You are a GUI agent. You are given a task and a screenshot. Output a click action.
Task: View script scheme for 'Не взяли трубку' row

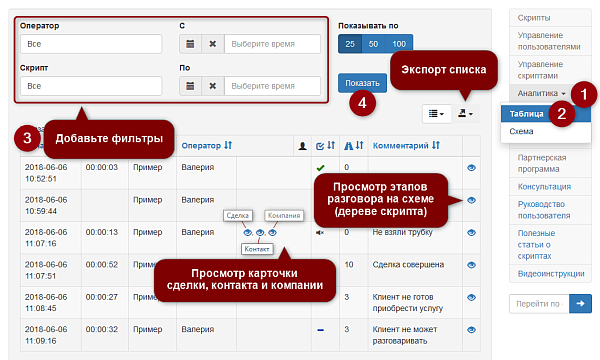point(471,233)
